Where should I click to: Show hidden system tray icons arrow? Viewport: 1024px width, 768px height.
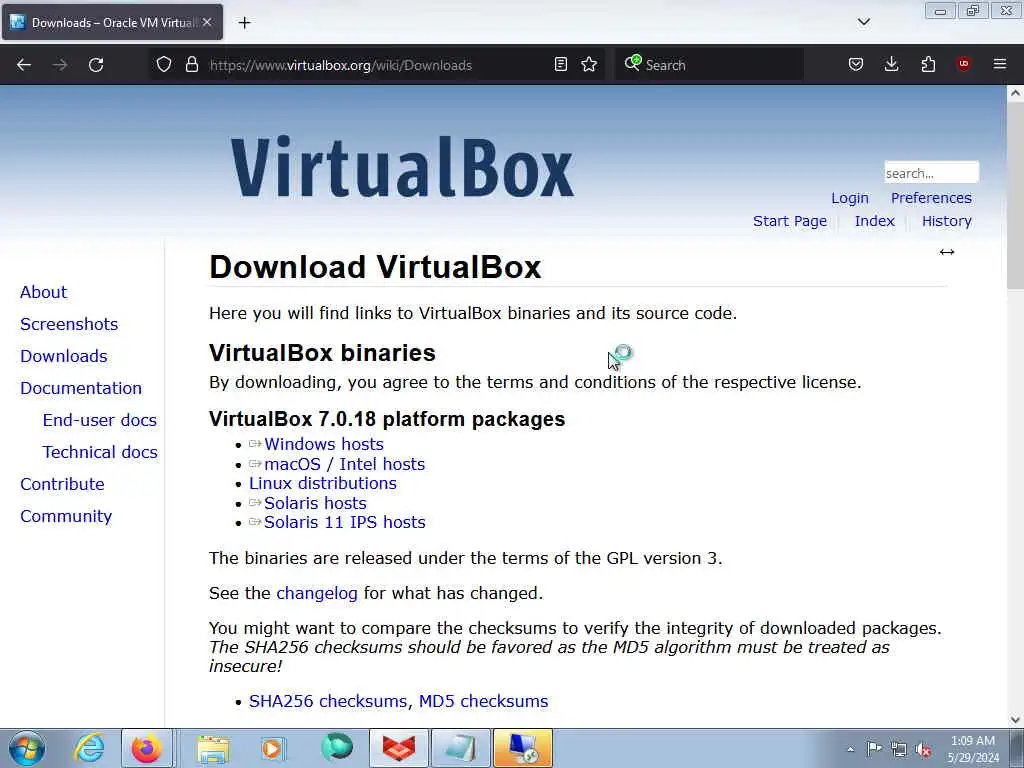pos(850,749)
